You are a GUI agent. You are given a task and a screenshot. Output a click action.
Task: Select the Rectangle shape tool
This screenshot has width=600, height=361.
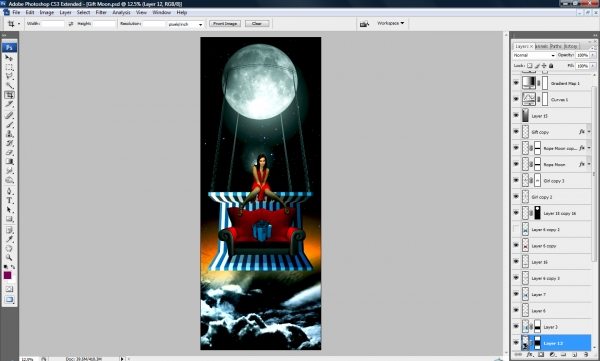click(x=9, y=219)
